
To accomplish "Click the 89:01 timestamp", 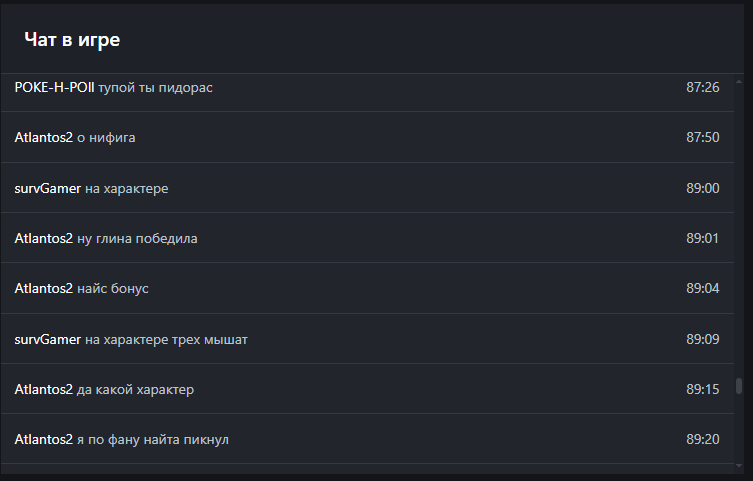I will pos(702,239).
